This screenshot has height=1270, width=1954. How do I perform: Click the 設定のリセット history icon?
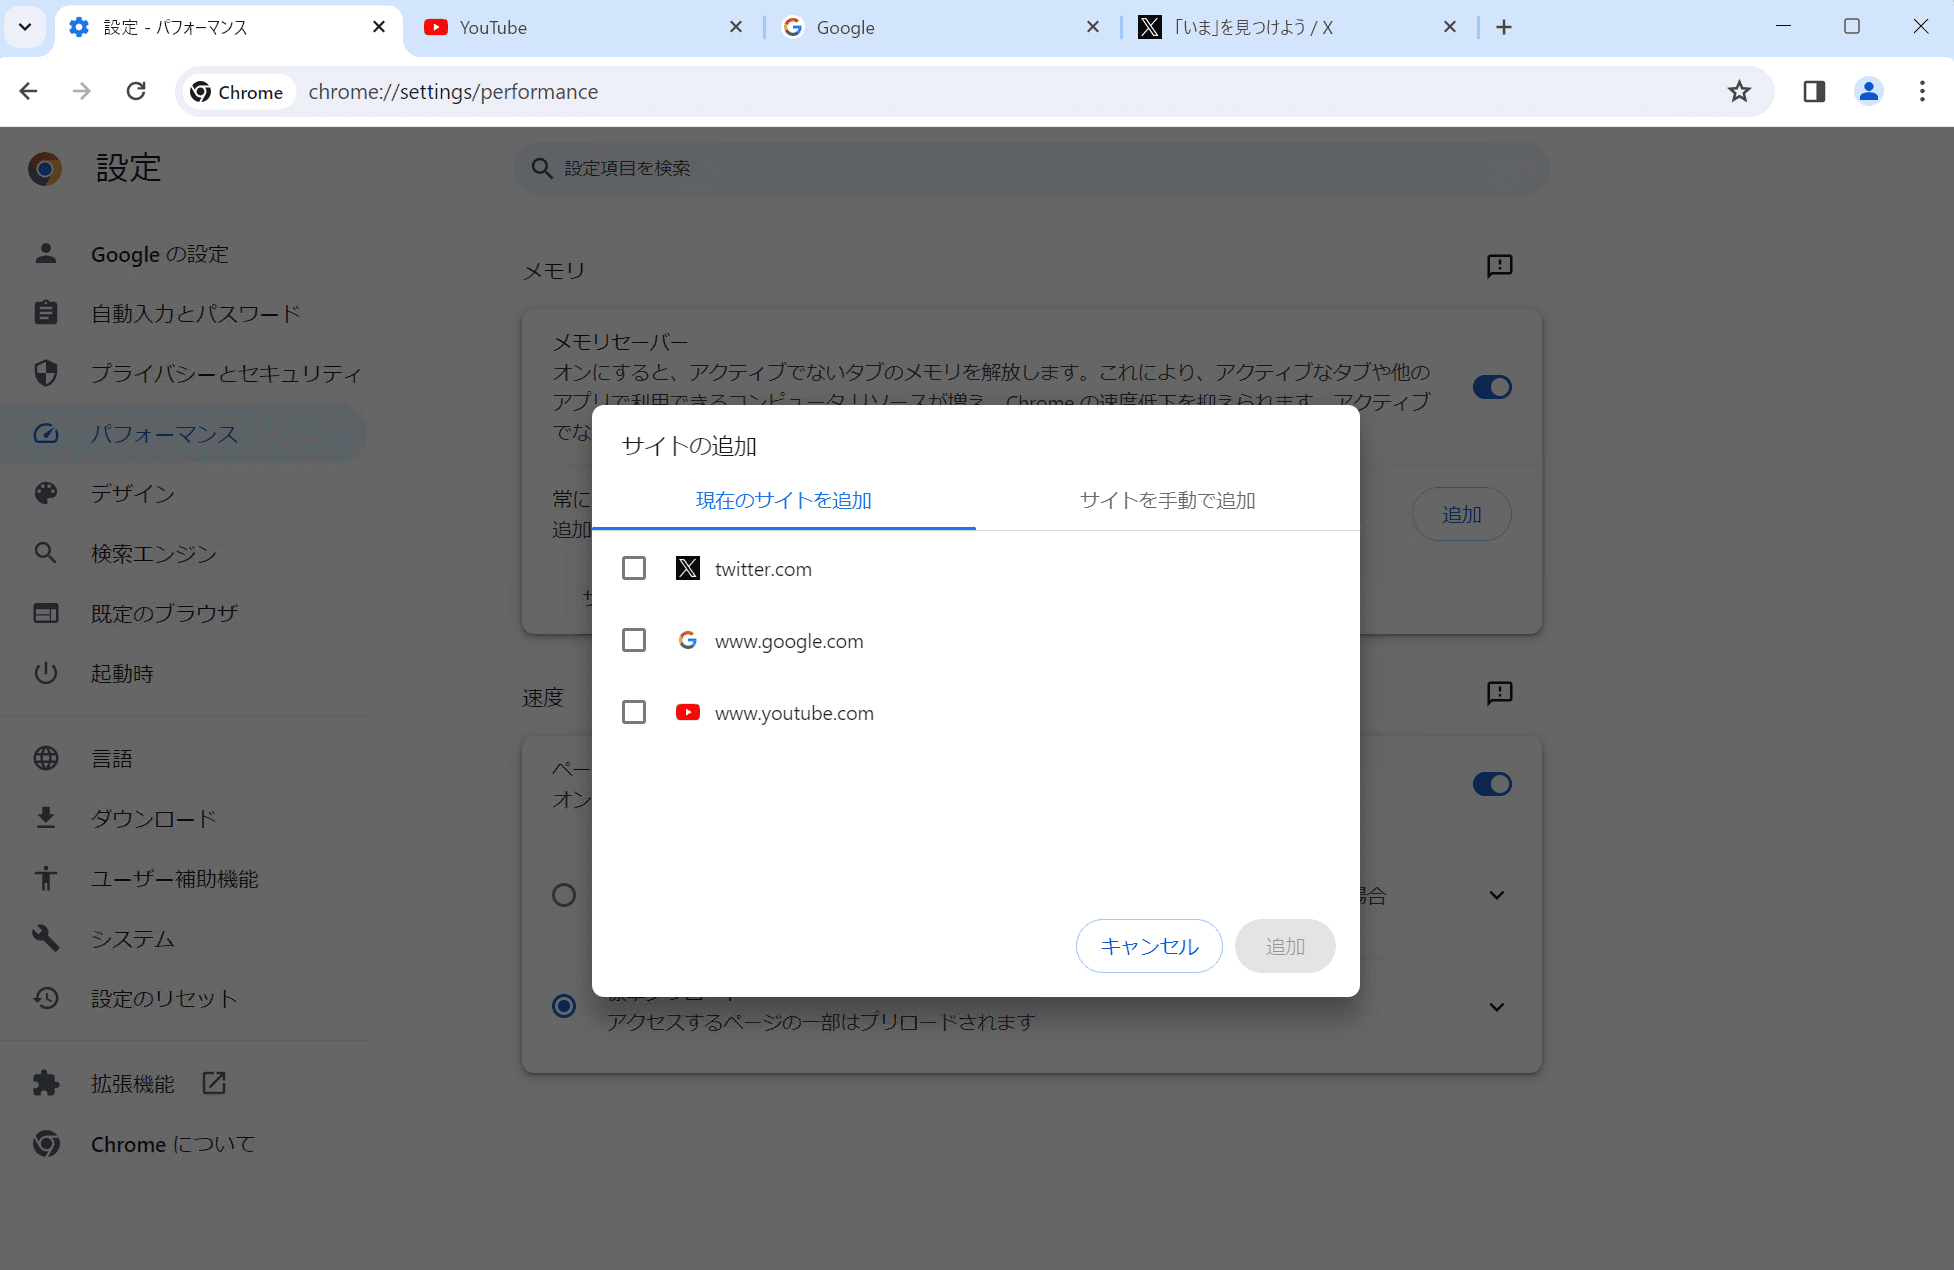(46, 998)
